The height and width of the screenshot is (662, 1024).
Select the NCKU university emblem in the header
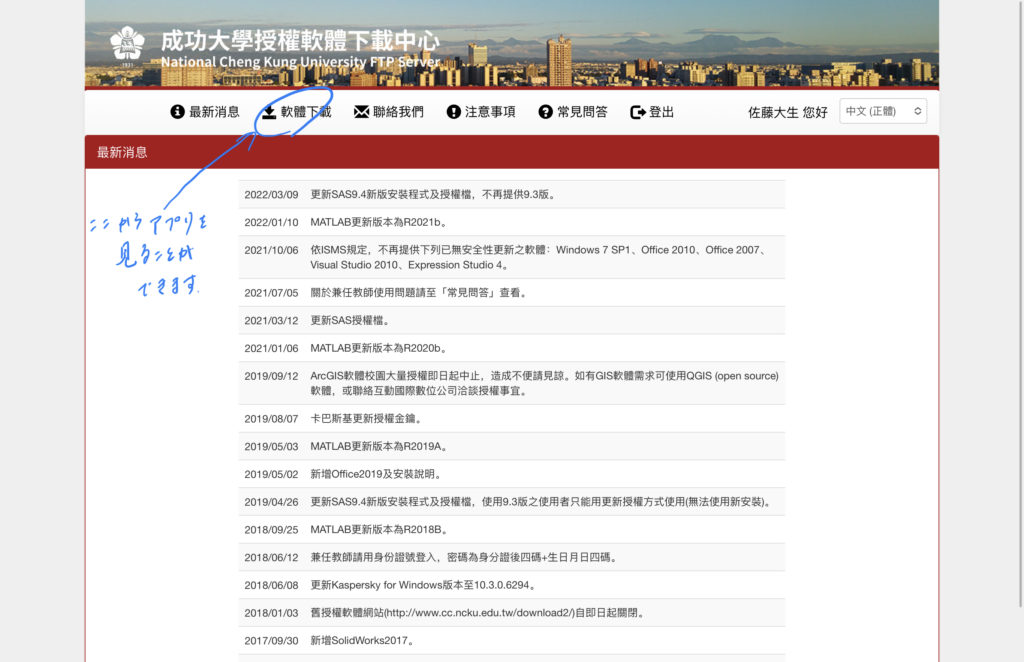pos(127,44)
